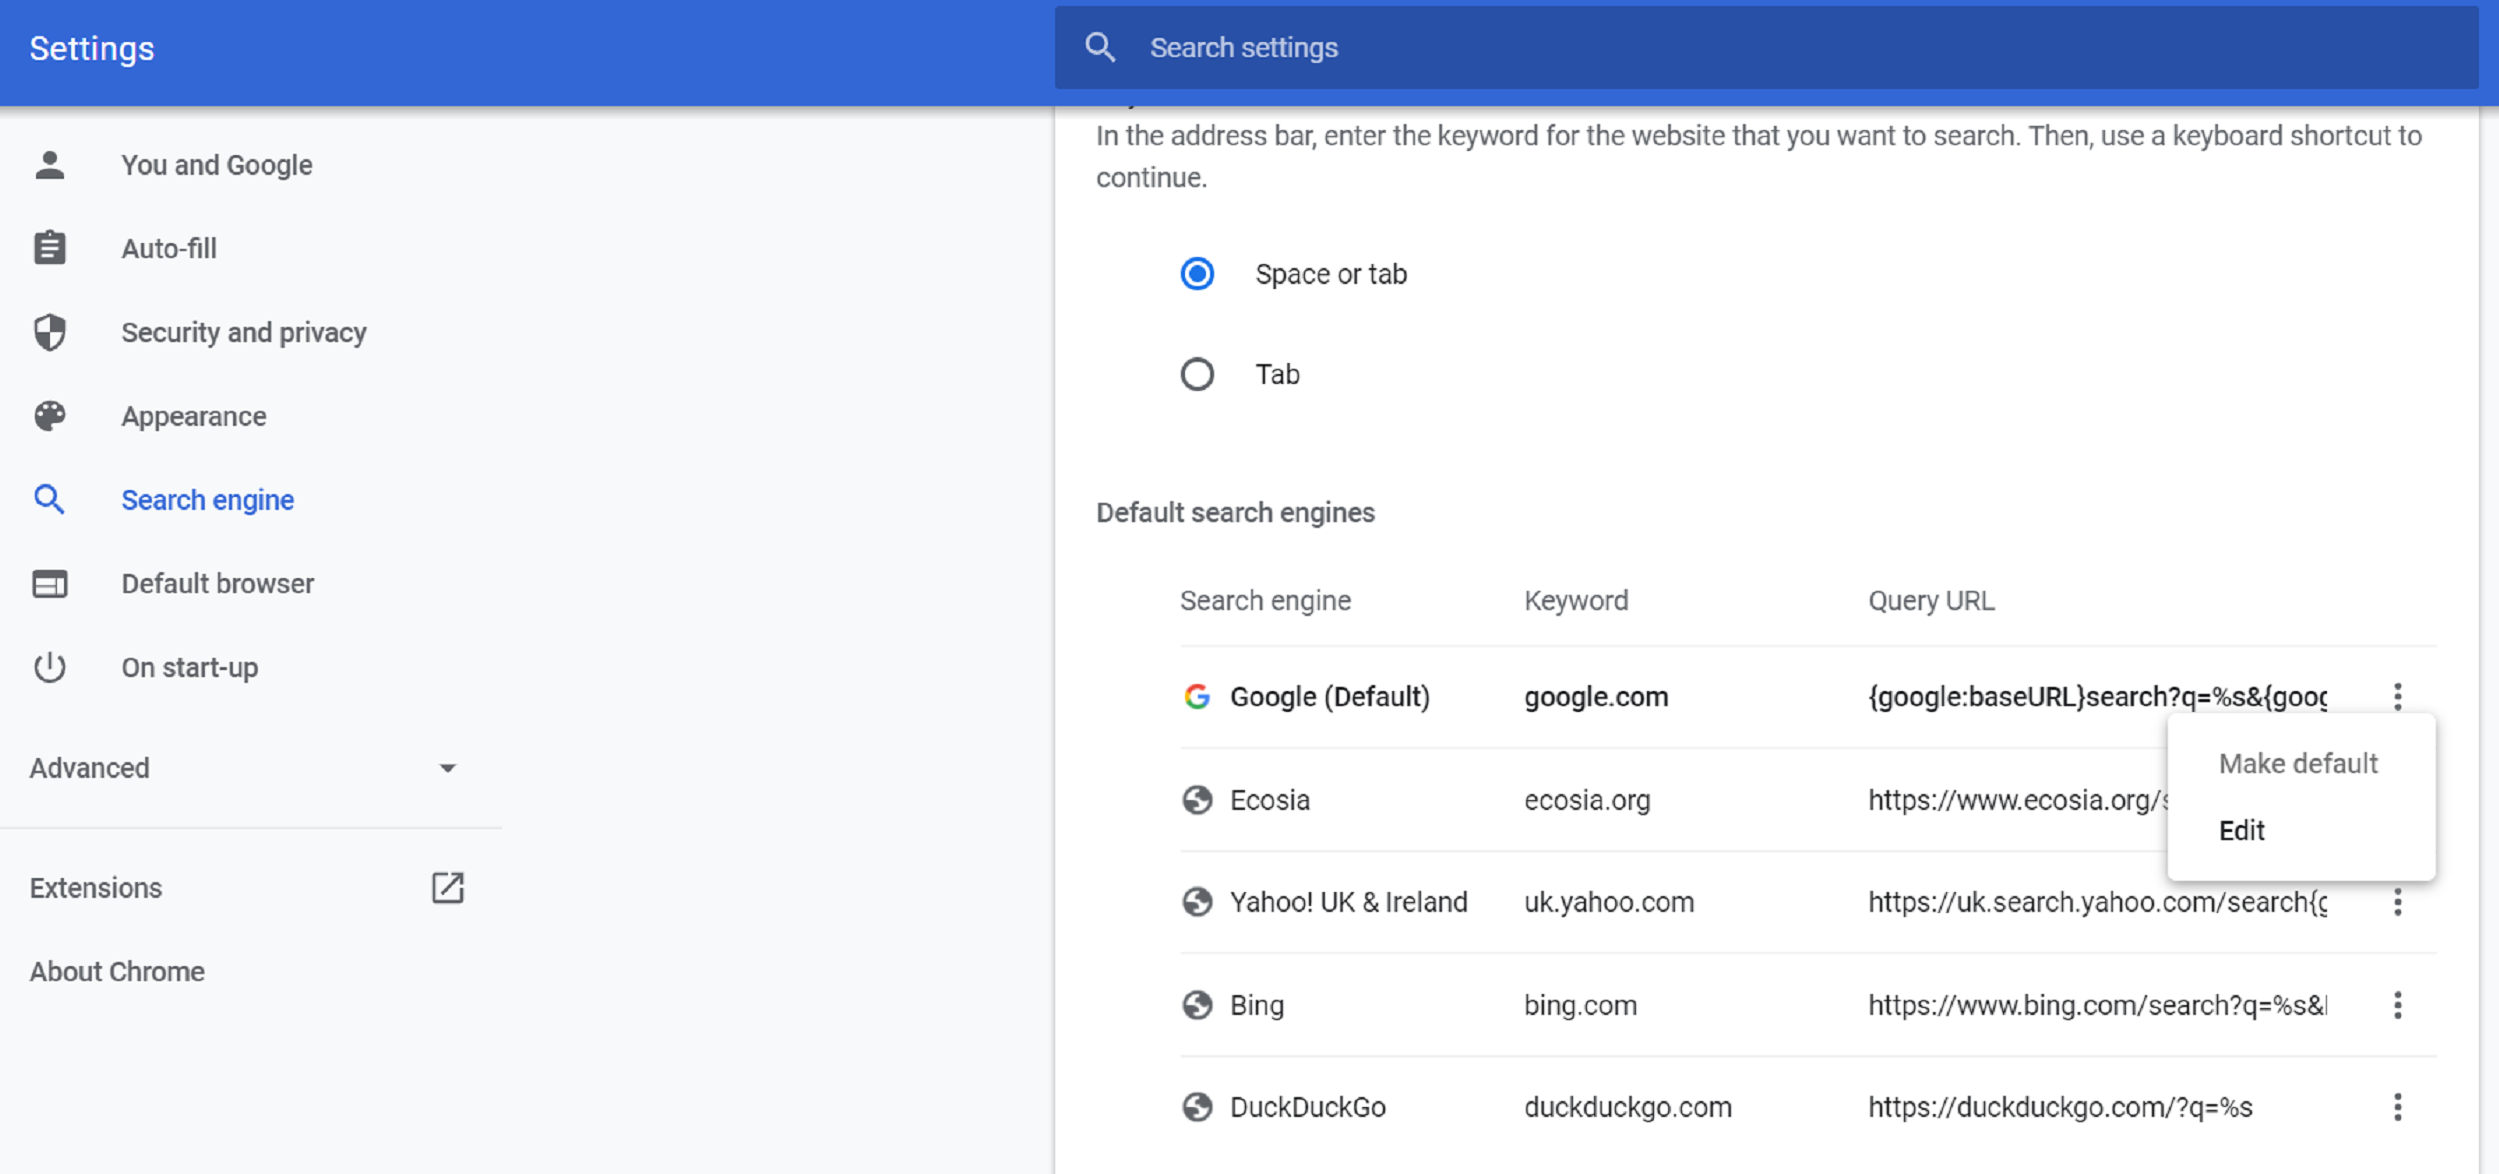
Task: Go to Search engine settings section
Action: pos(207,500)
